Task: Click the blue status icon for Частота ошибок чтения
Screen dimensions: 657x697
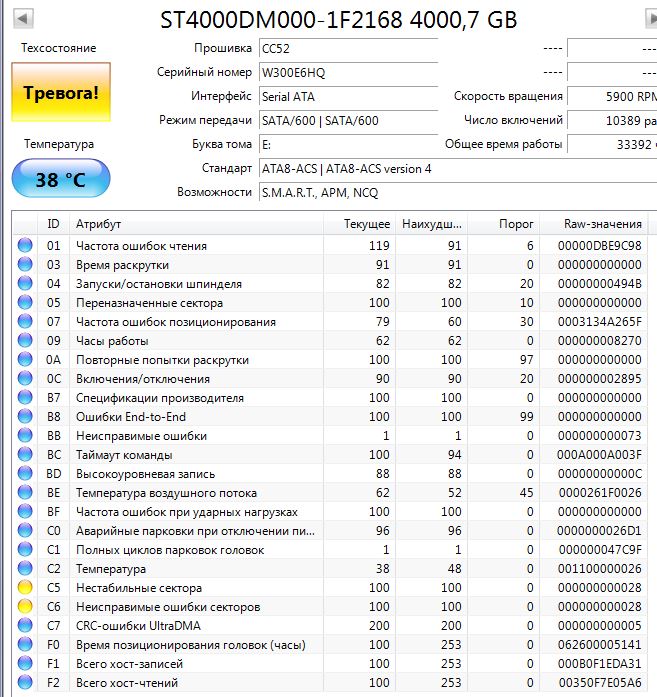Action: (25, 246)
